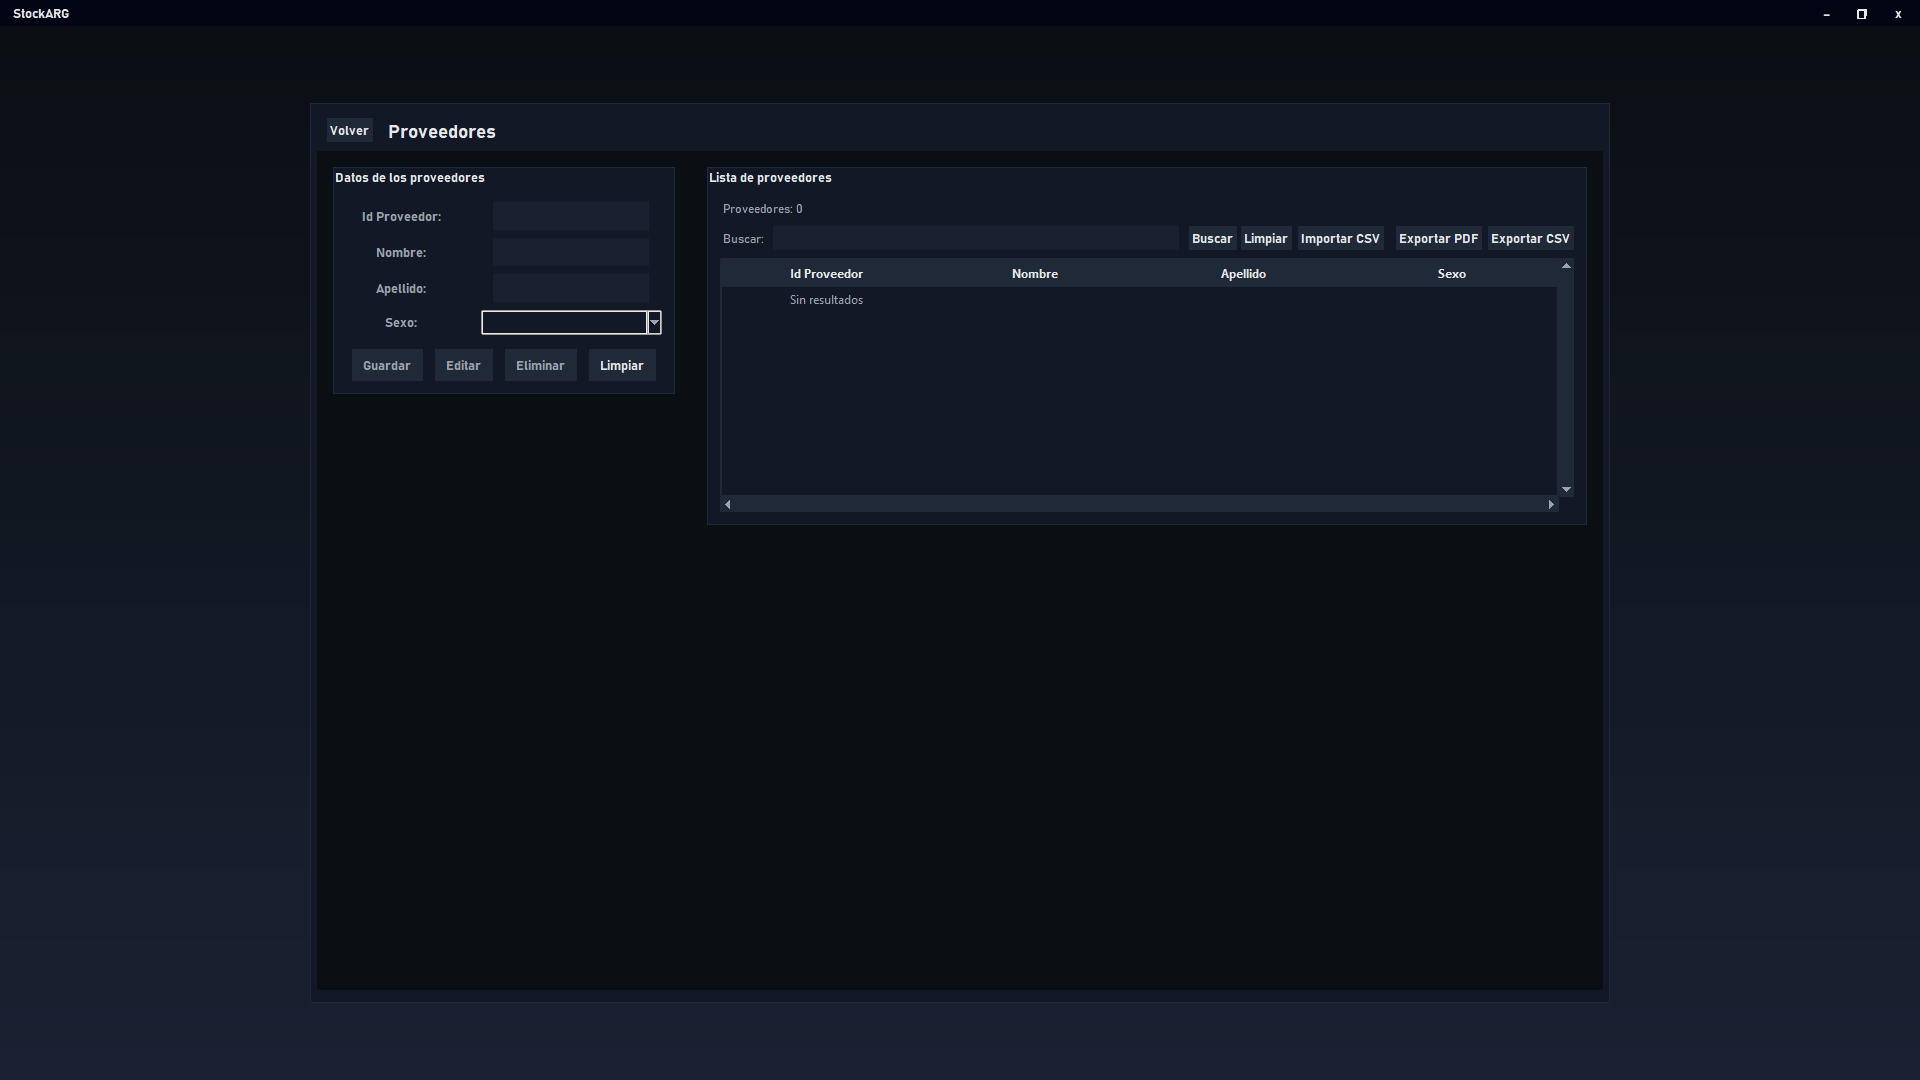
Task: Click the Id Proveedor input field
Action: [570, 216]
